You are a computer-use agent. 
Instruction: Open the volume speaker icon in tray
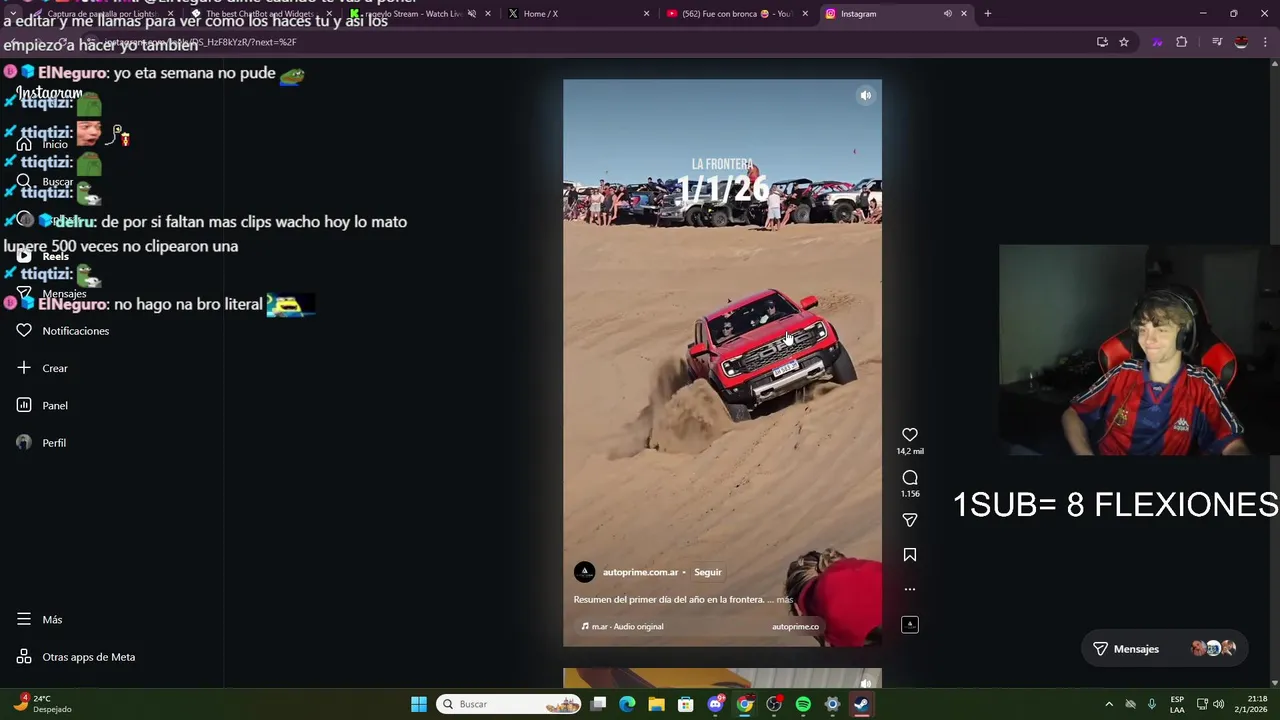pyautogui.click(x=1218, y=704)
